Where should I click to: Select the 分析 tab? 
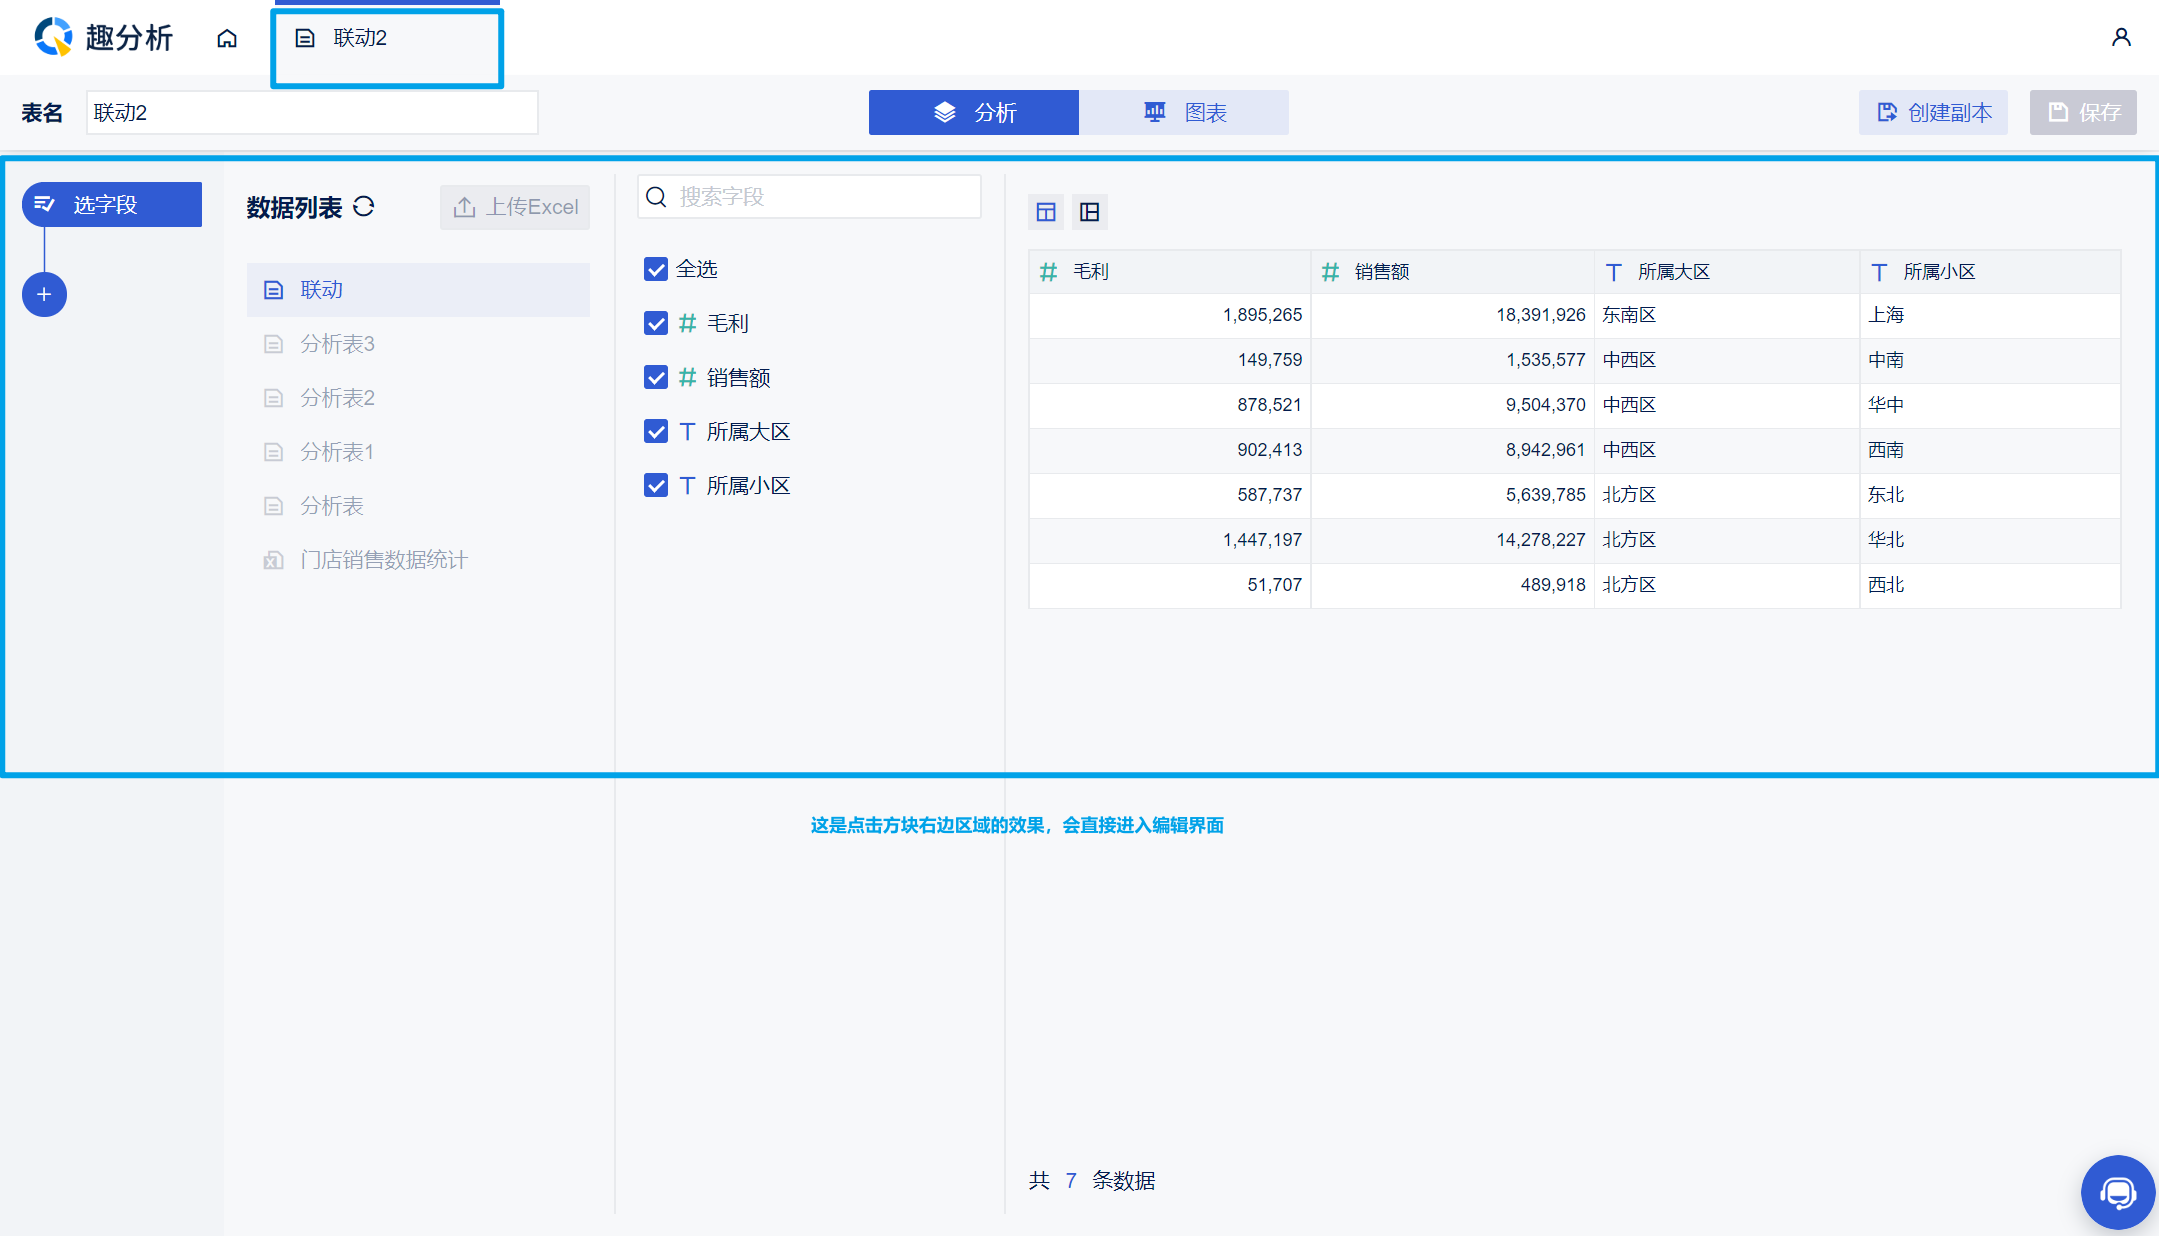(974, 112)
